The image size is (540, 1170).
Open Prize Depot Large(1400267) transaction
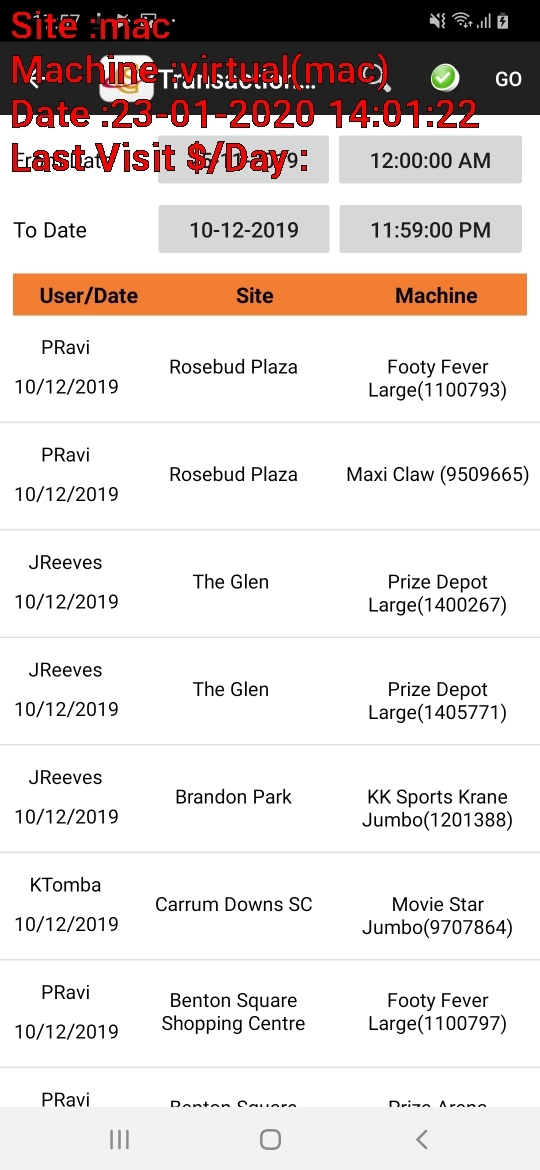coord(270,584)
